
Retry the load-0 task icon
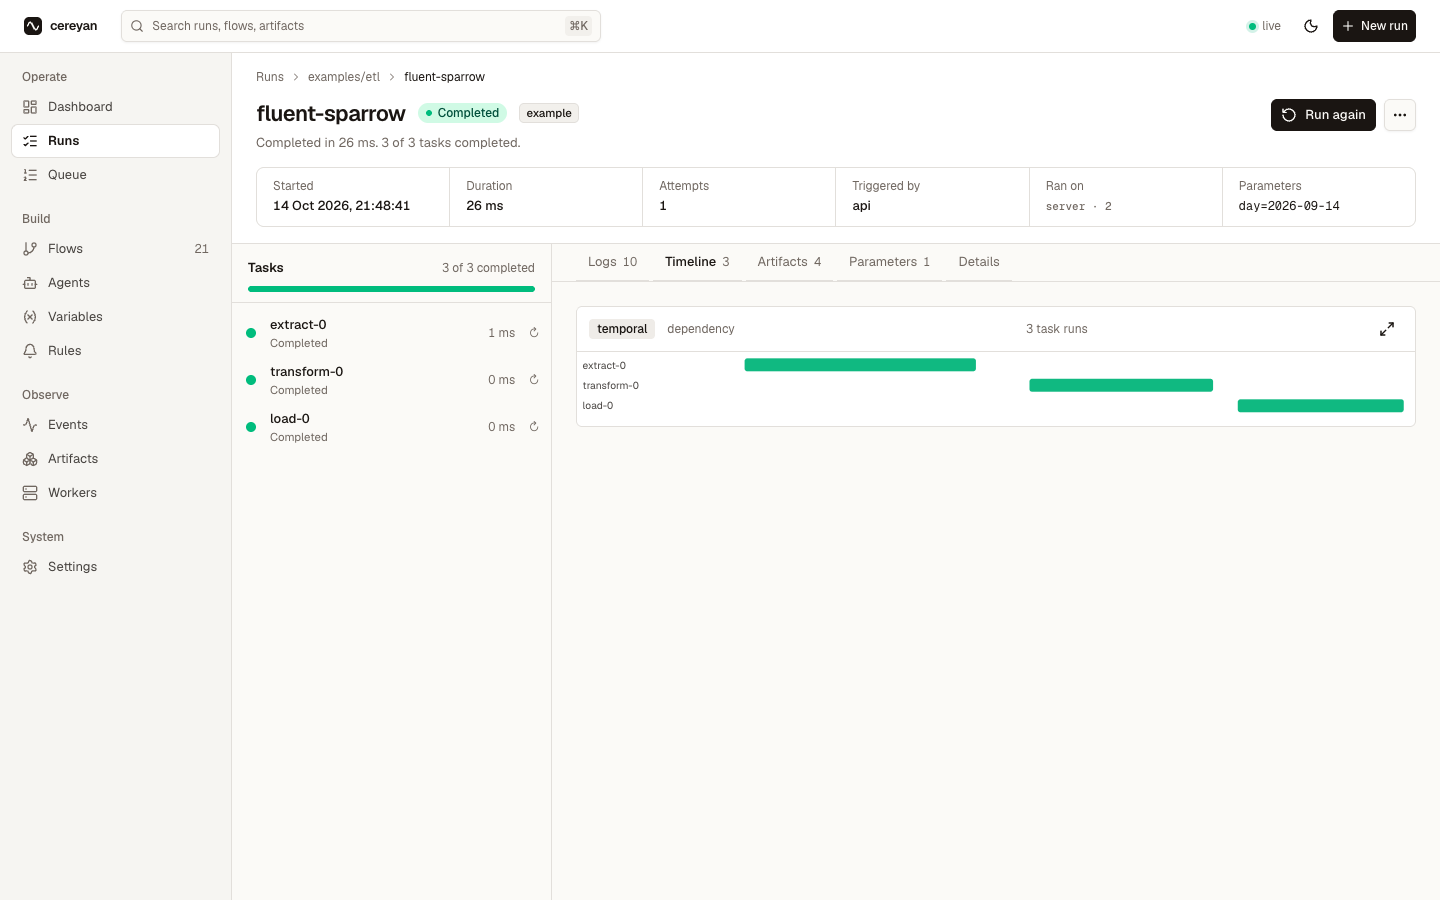[x=534, y=427]
